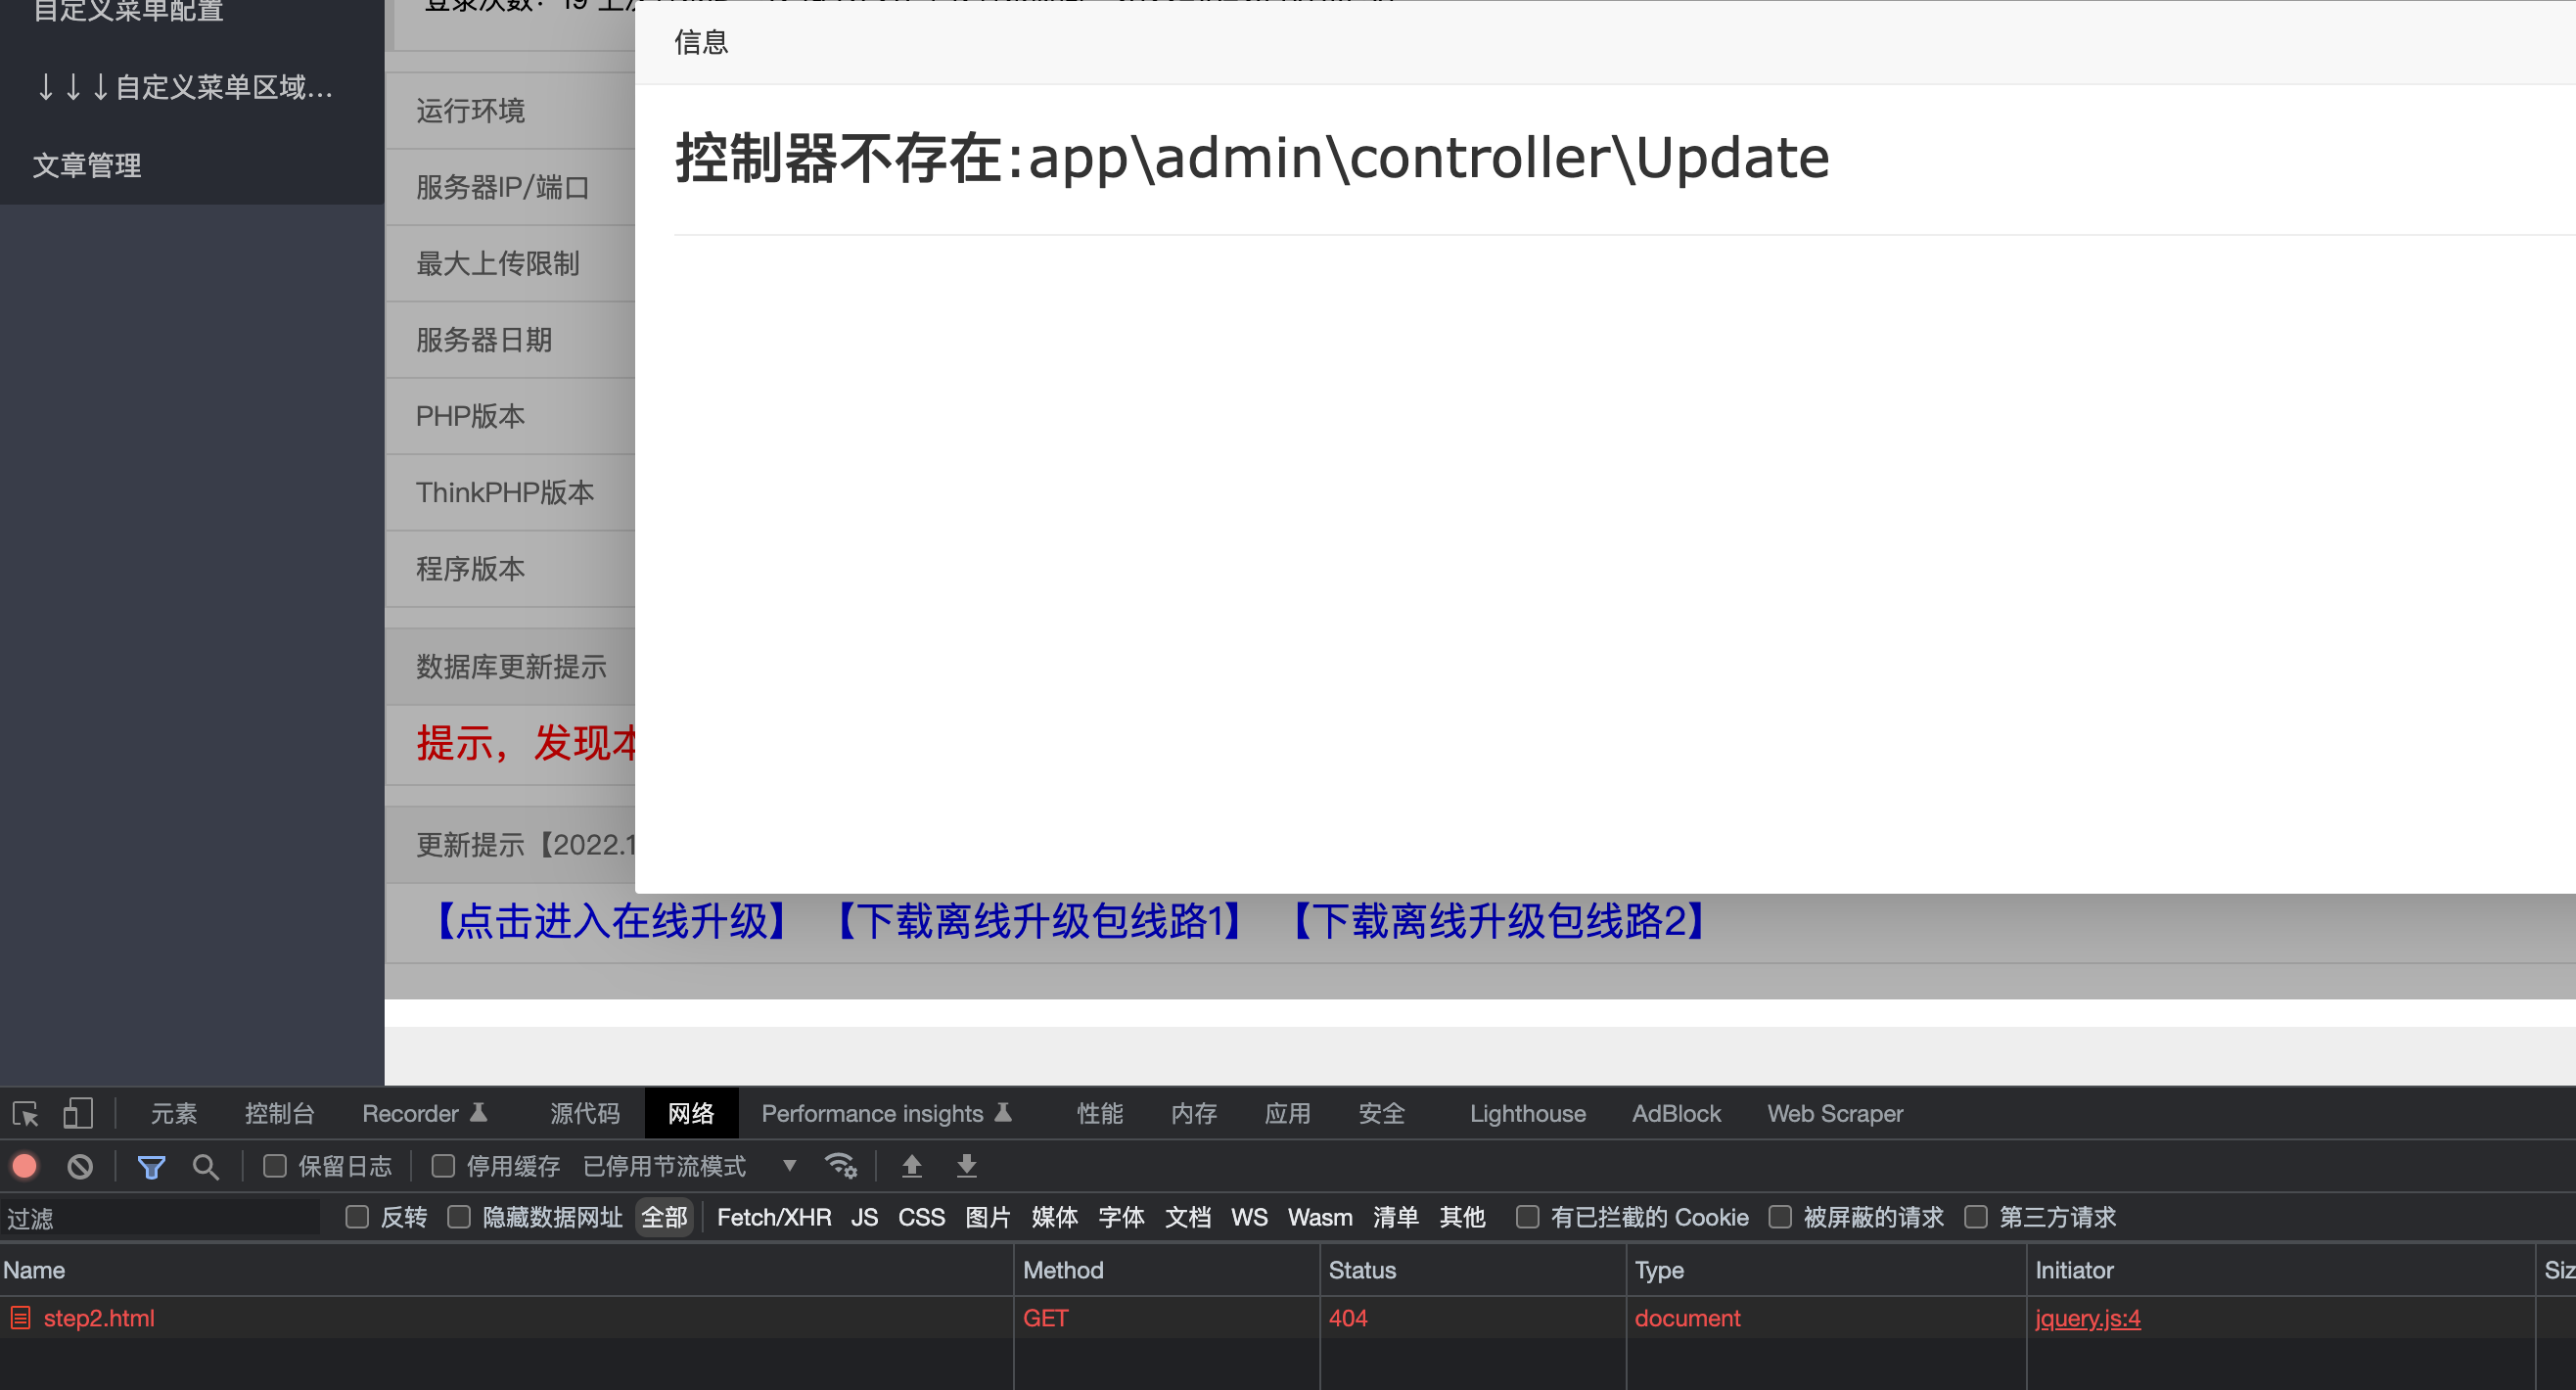Import HAR file using the upload arrow icon
Image resolution: width=2576 pixels, height=1390 pixels.
(911, 1166)
